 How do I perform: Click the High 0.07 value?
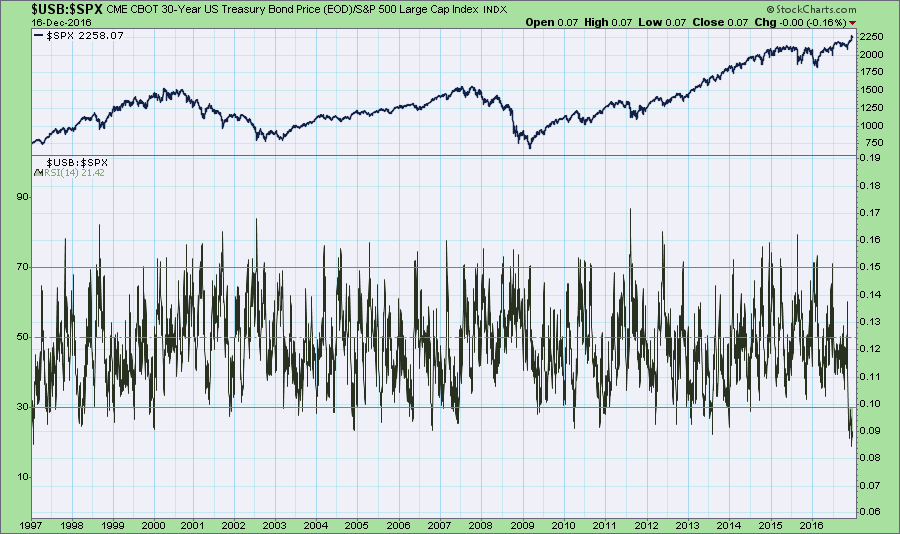608,22
